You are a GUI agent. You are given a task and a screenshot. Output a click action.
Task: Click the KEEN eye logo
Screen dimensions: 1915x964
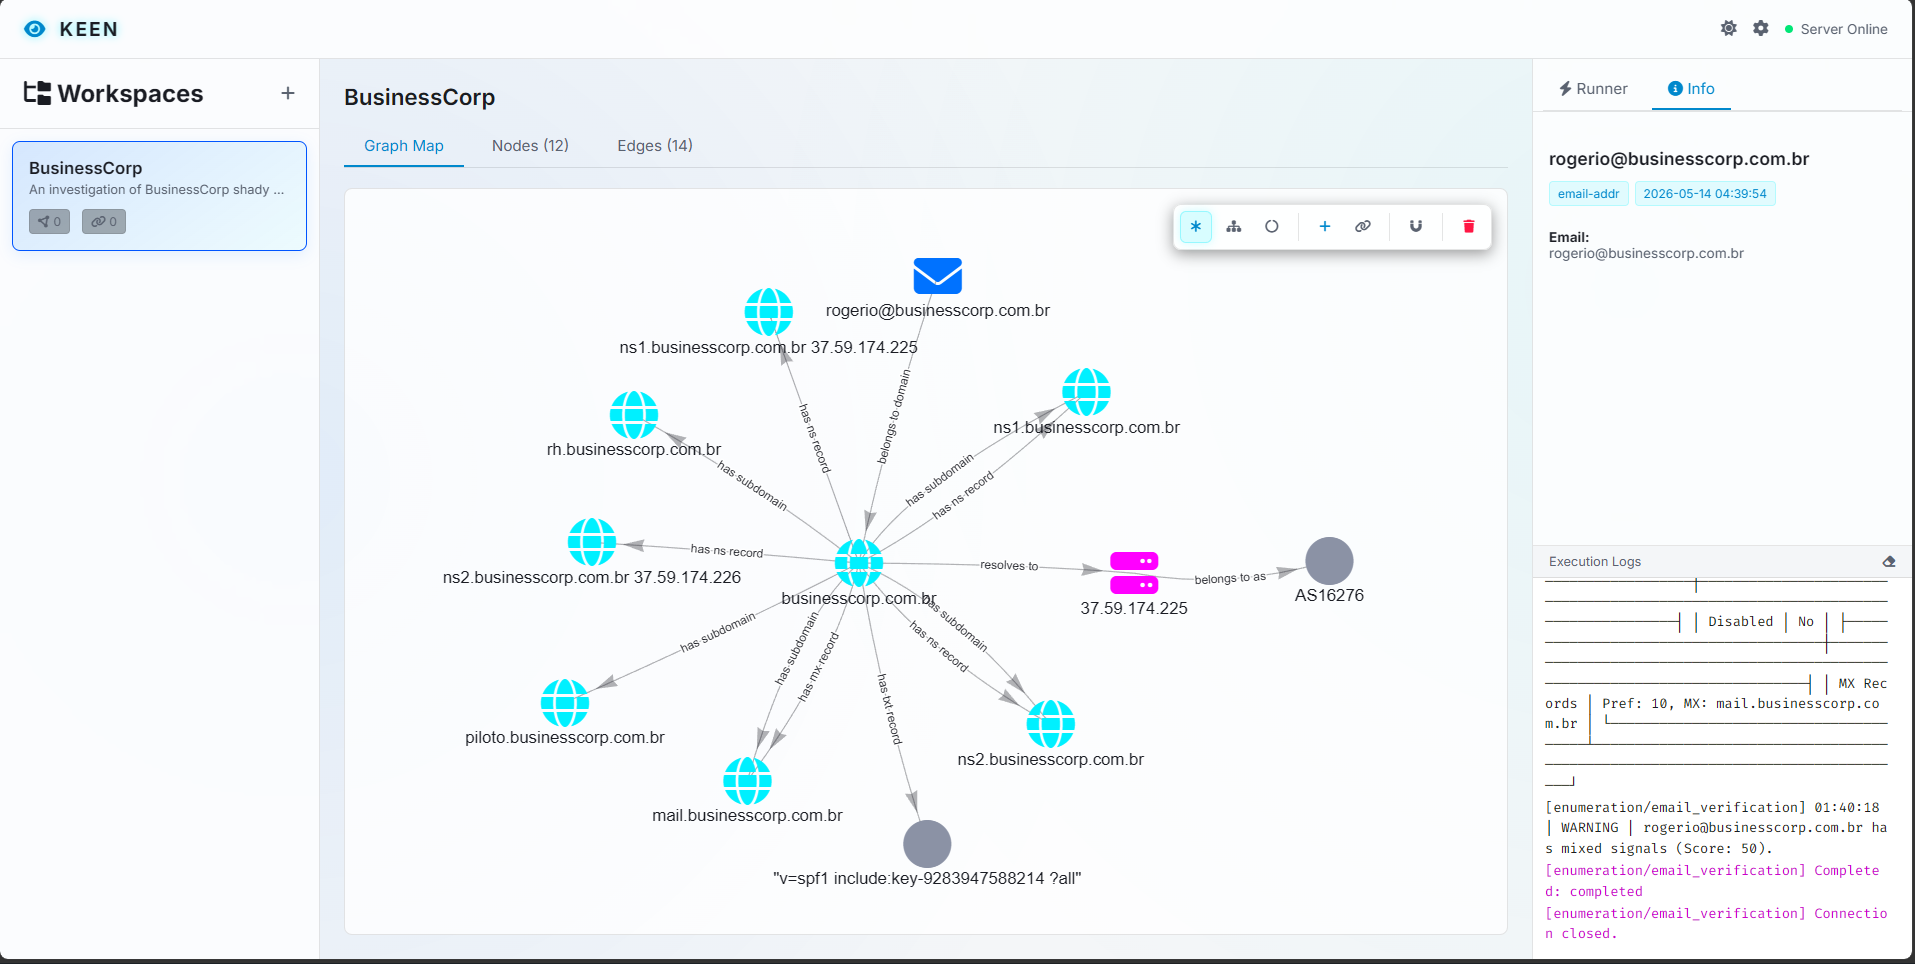pyautogui.click(x=35, y=29)
